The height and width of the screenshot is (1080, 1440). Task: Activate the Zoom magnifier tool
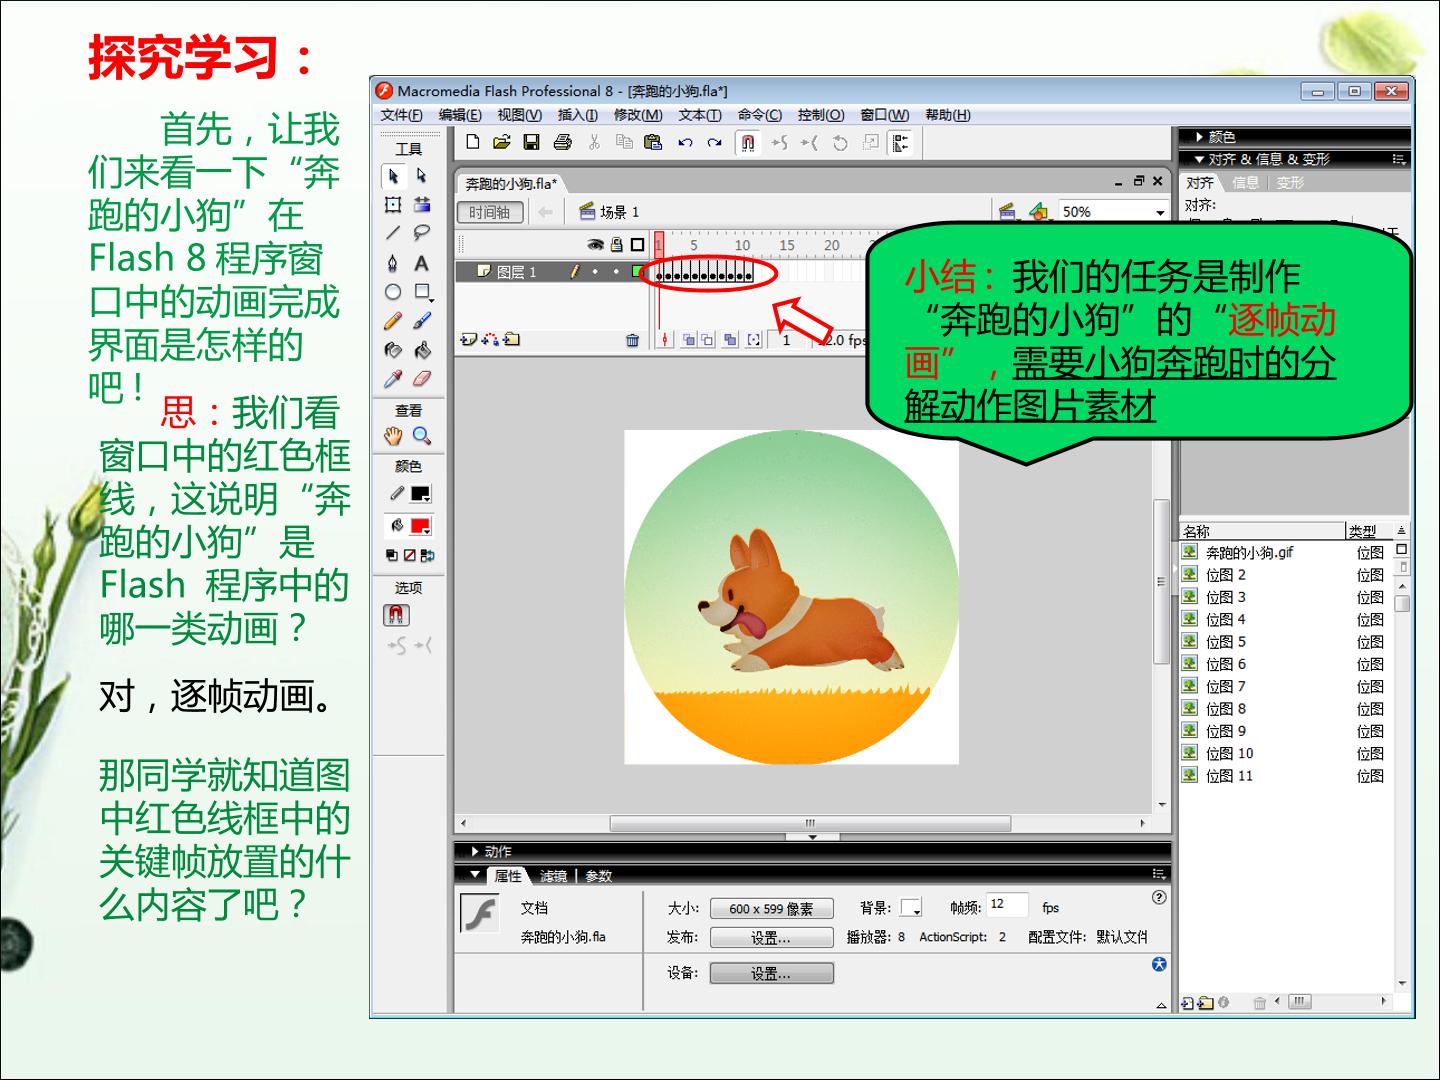pos(422,436)
